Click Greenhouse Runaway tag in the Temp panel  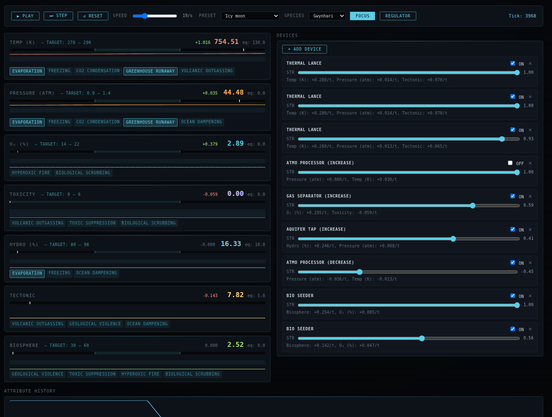pos(150,71)
